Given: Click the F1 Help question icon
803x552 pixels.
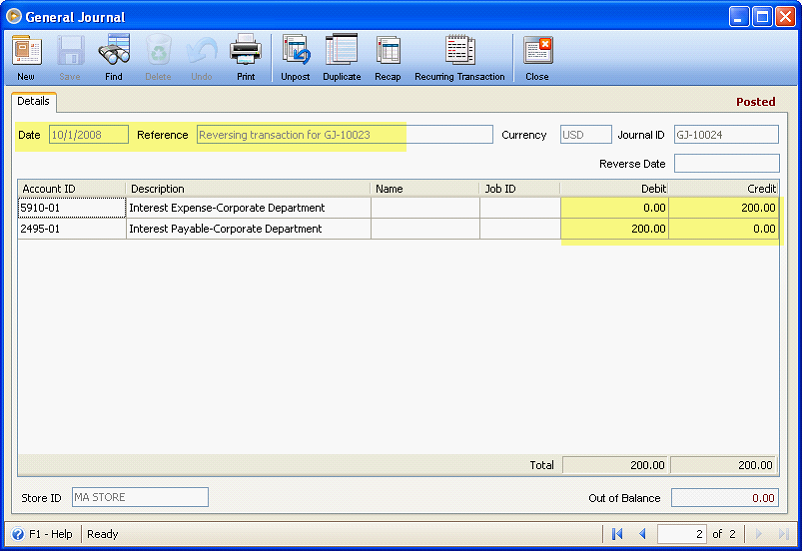Looking at the screenshot, I should tap(17, 534).
